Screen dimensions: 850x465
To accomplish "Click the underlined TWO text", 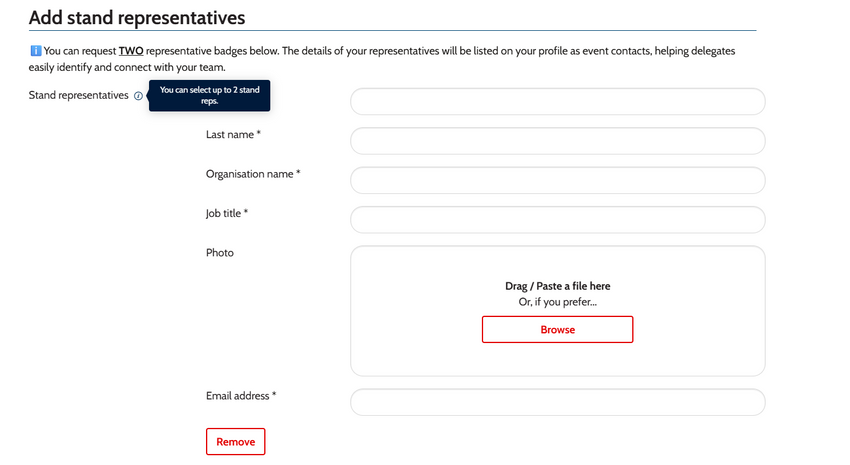I will tap(131, 51).
